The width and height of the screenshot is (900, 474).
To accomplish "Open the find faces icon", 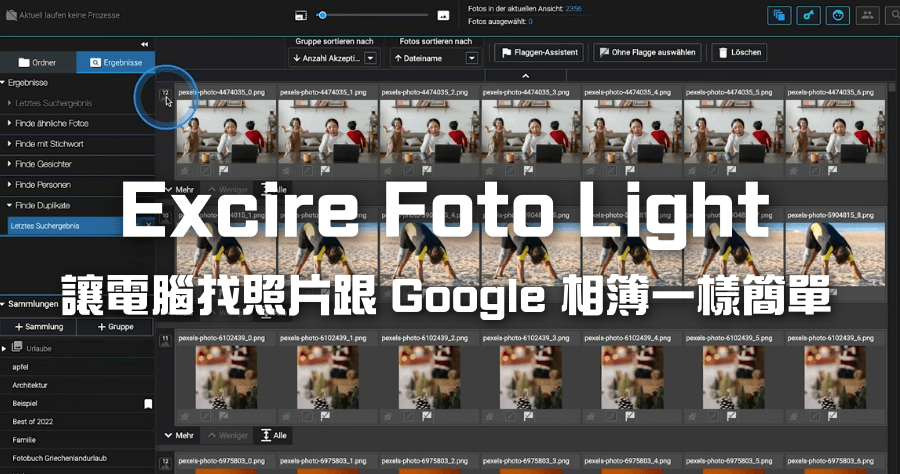I will 837,15.
